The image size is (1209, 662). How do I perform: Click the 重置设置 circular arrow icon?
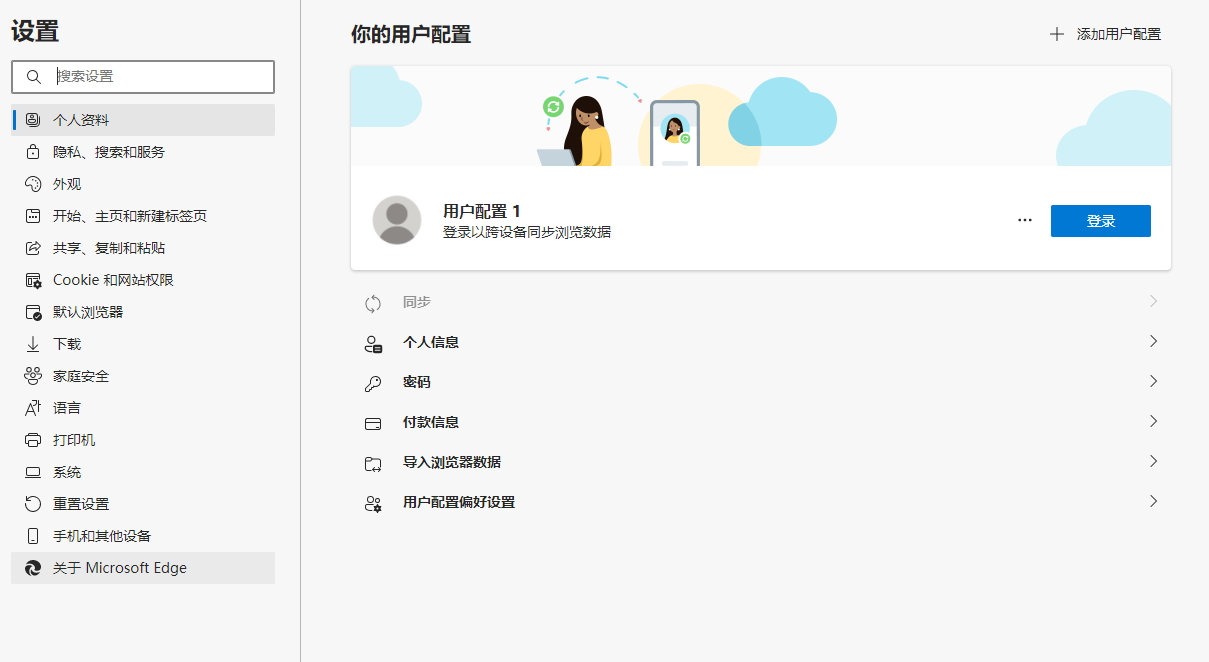[32, 503]
